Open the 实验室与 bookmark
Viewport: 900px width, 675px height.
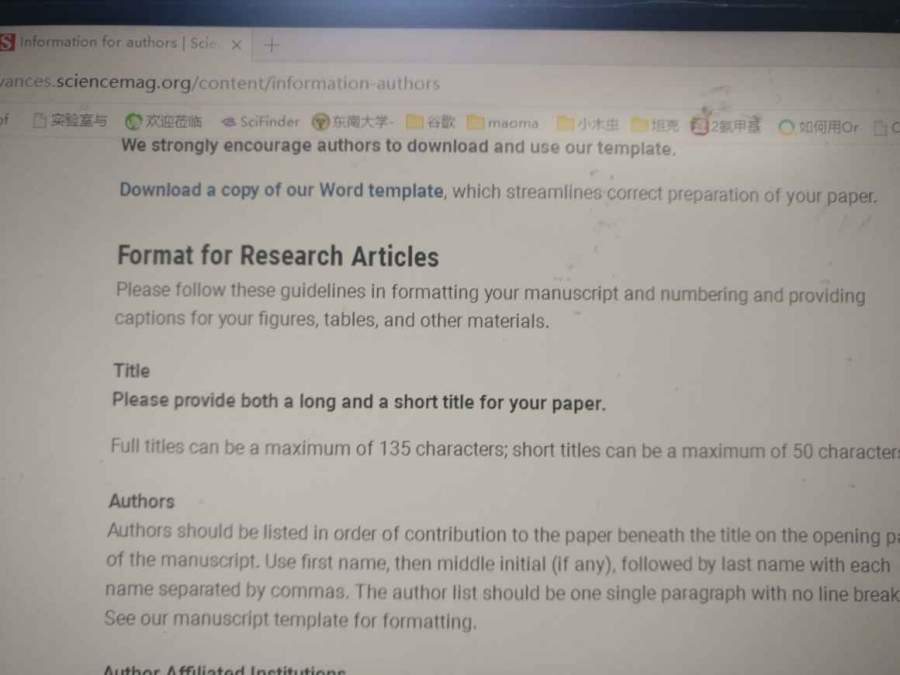click(x=70, y=121)
